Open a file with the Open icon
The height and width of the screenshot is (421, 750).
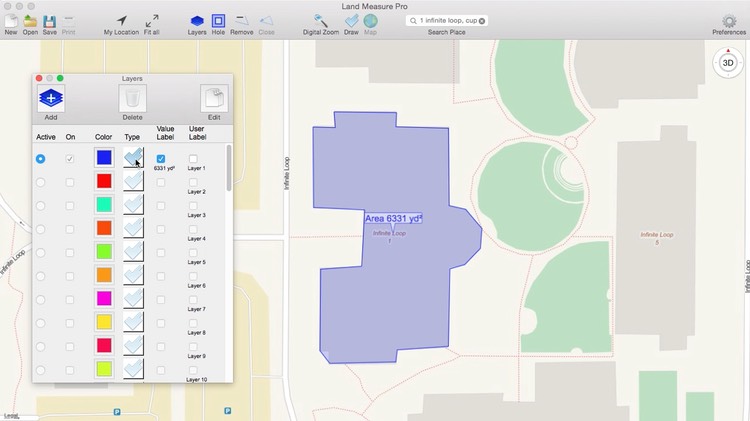(30, 20)
